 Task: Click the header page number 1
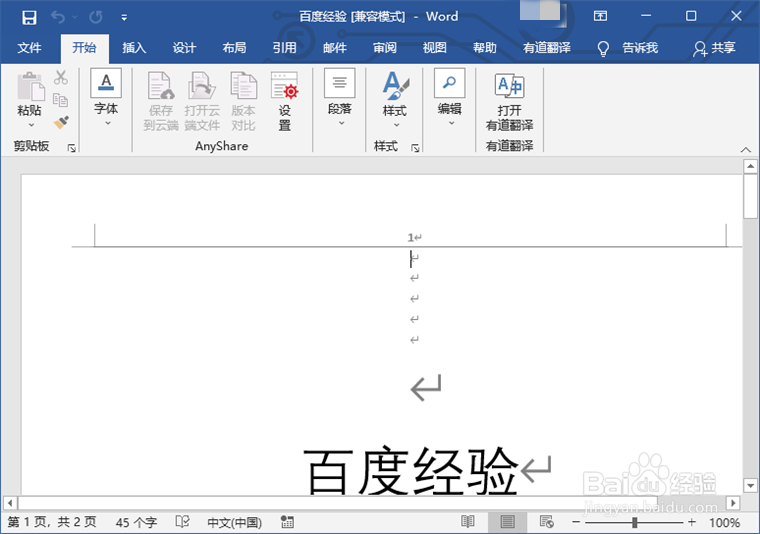click(411, 237)
